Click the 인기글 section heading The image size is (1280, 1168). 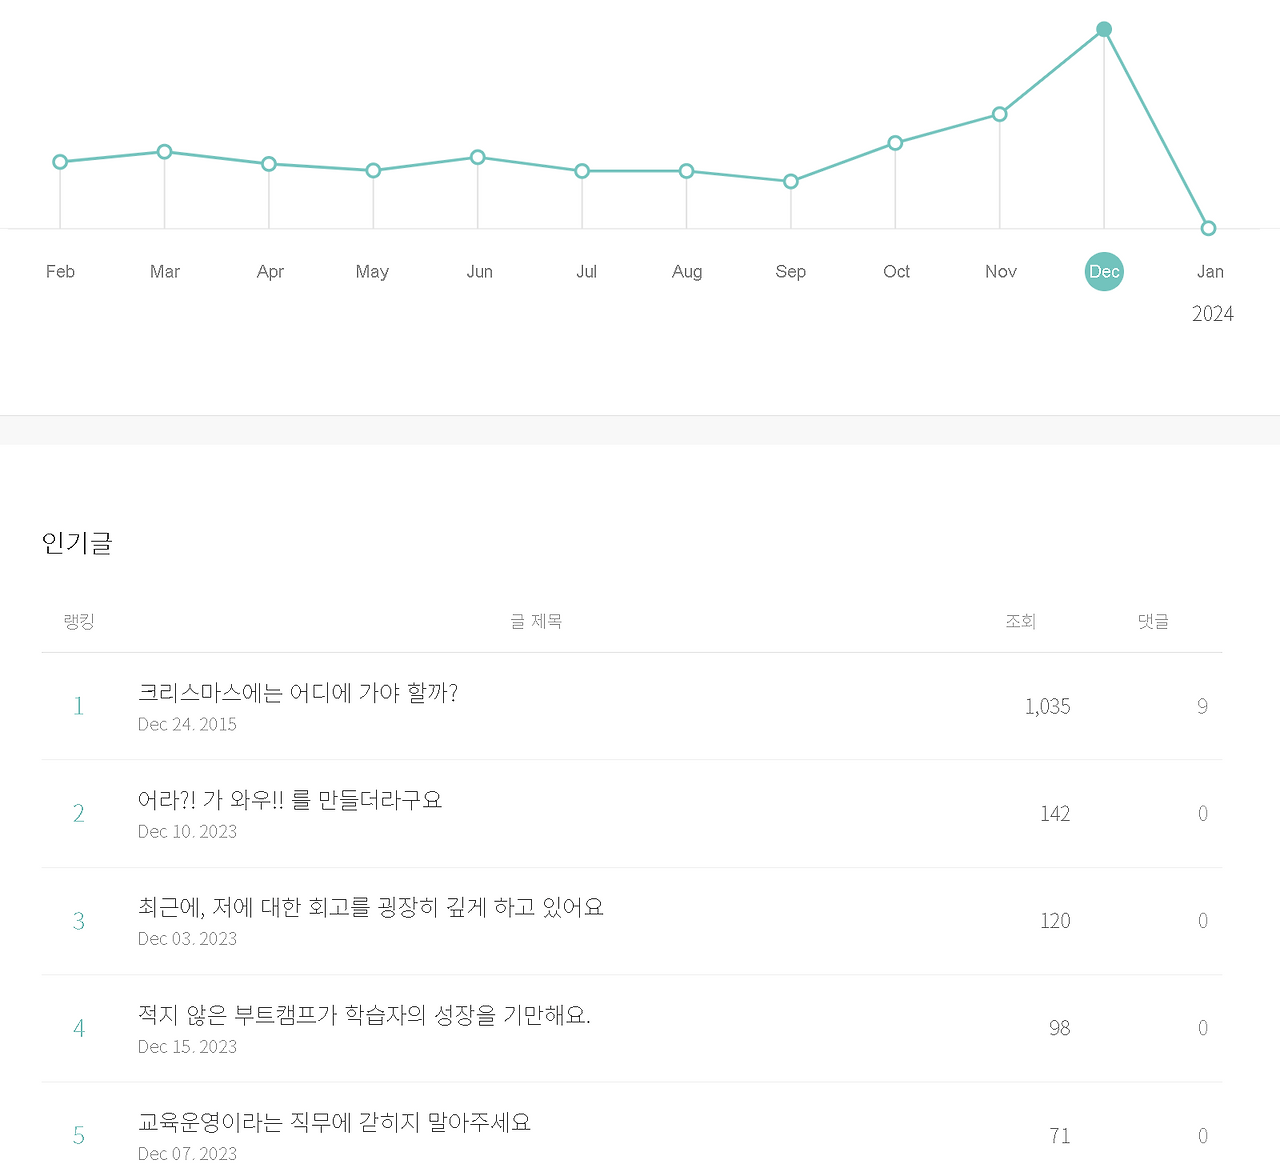coord(77,543)
